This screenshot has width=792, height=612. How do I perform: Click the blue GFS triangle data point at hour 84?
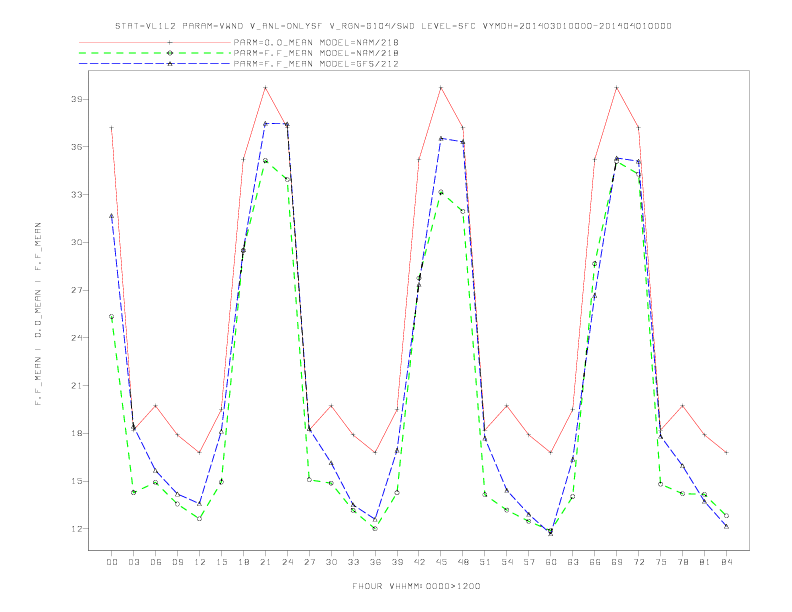[x=726, y=526]
